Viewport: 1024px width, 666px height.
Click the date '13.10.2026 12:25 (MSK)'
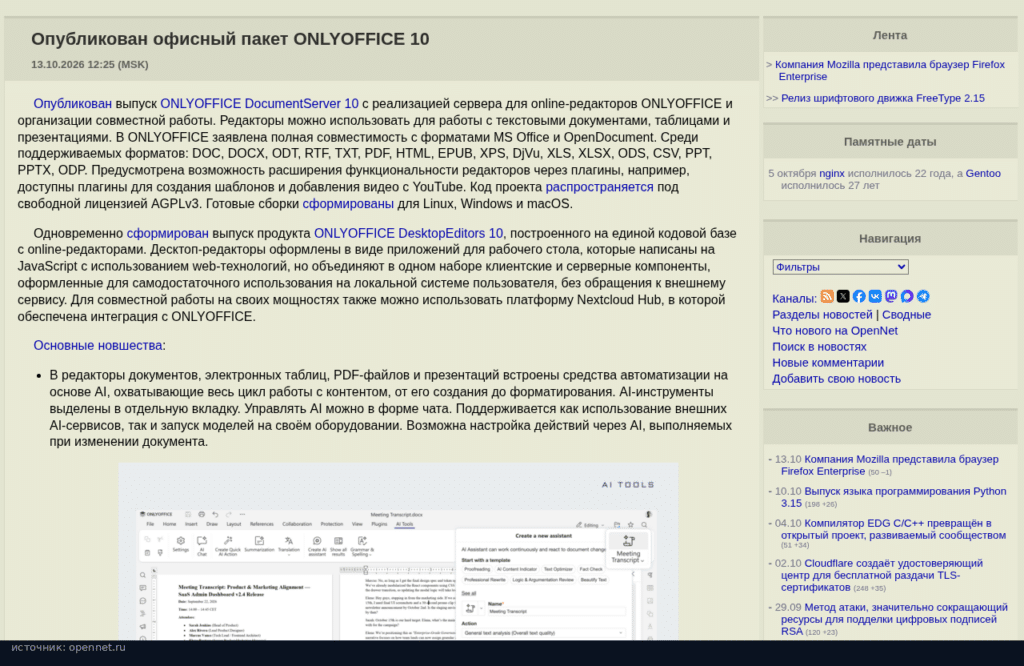[89, 65]
